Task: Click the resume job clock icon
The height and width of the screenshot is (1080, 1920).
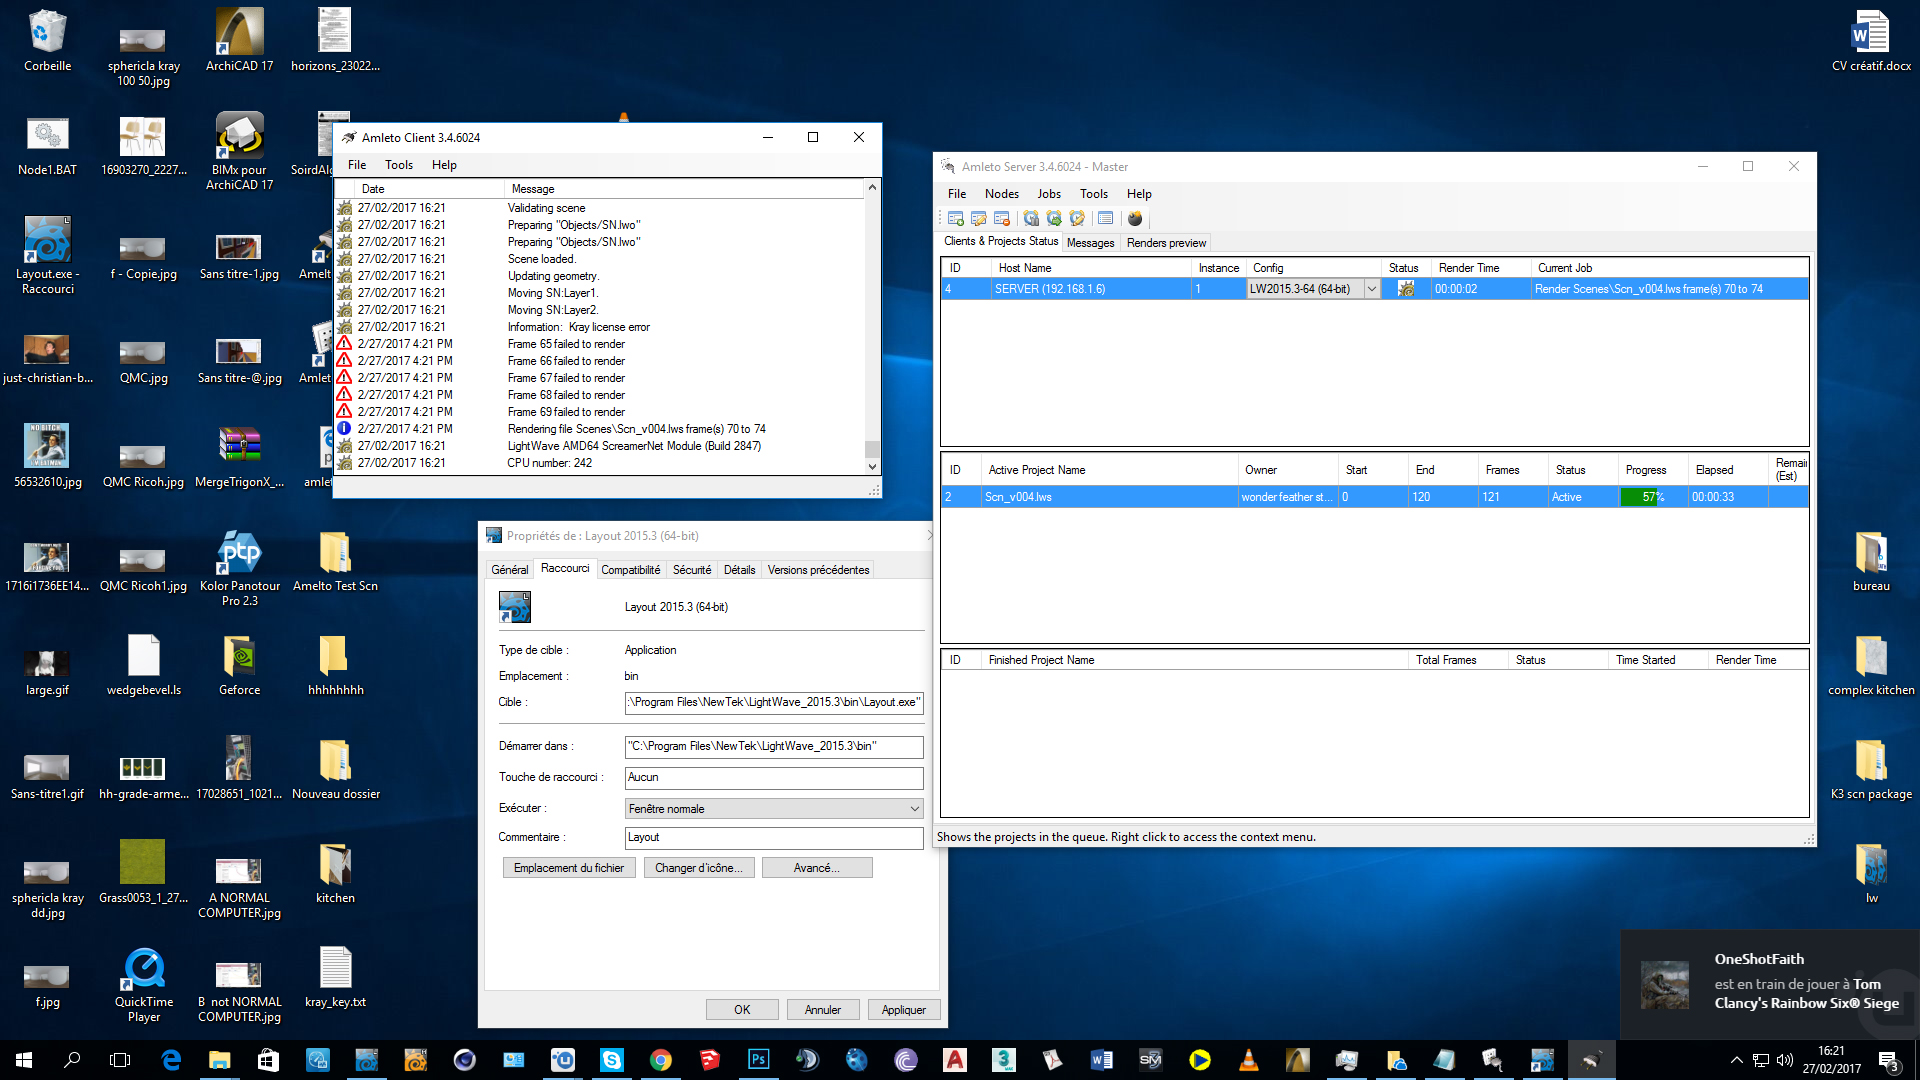Action: click(1054, 219)
